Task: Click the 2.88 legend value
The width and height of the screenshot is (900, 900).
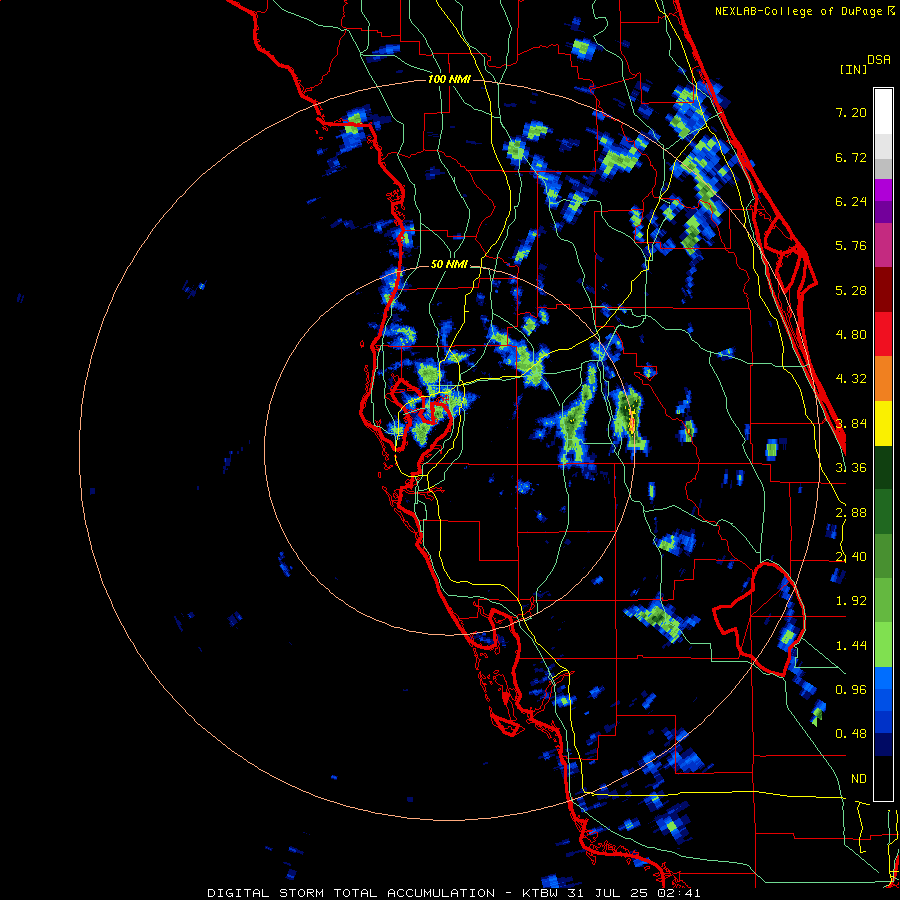Action: pos(851,513)
